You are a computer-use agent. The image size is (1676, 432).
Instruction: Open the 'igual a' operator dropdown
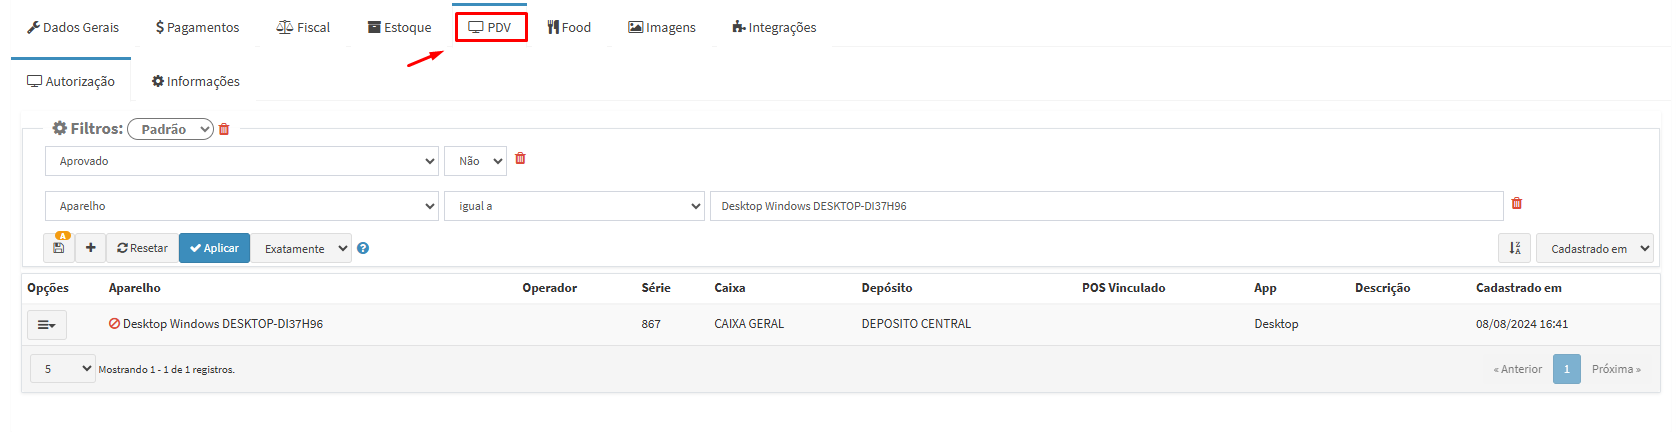pyautogui.click(x=574, y=206)
